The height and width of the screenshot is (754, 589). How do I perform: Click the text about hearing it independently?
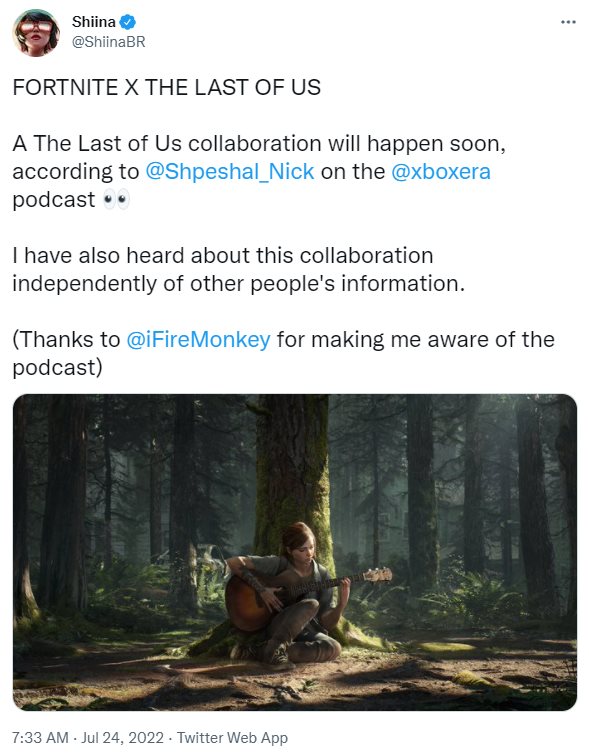point(238,270)
